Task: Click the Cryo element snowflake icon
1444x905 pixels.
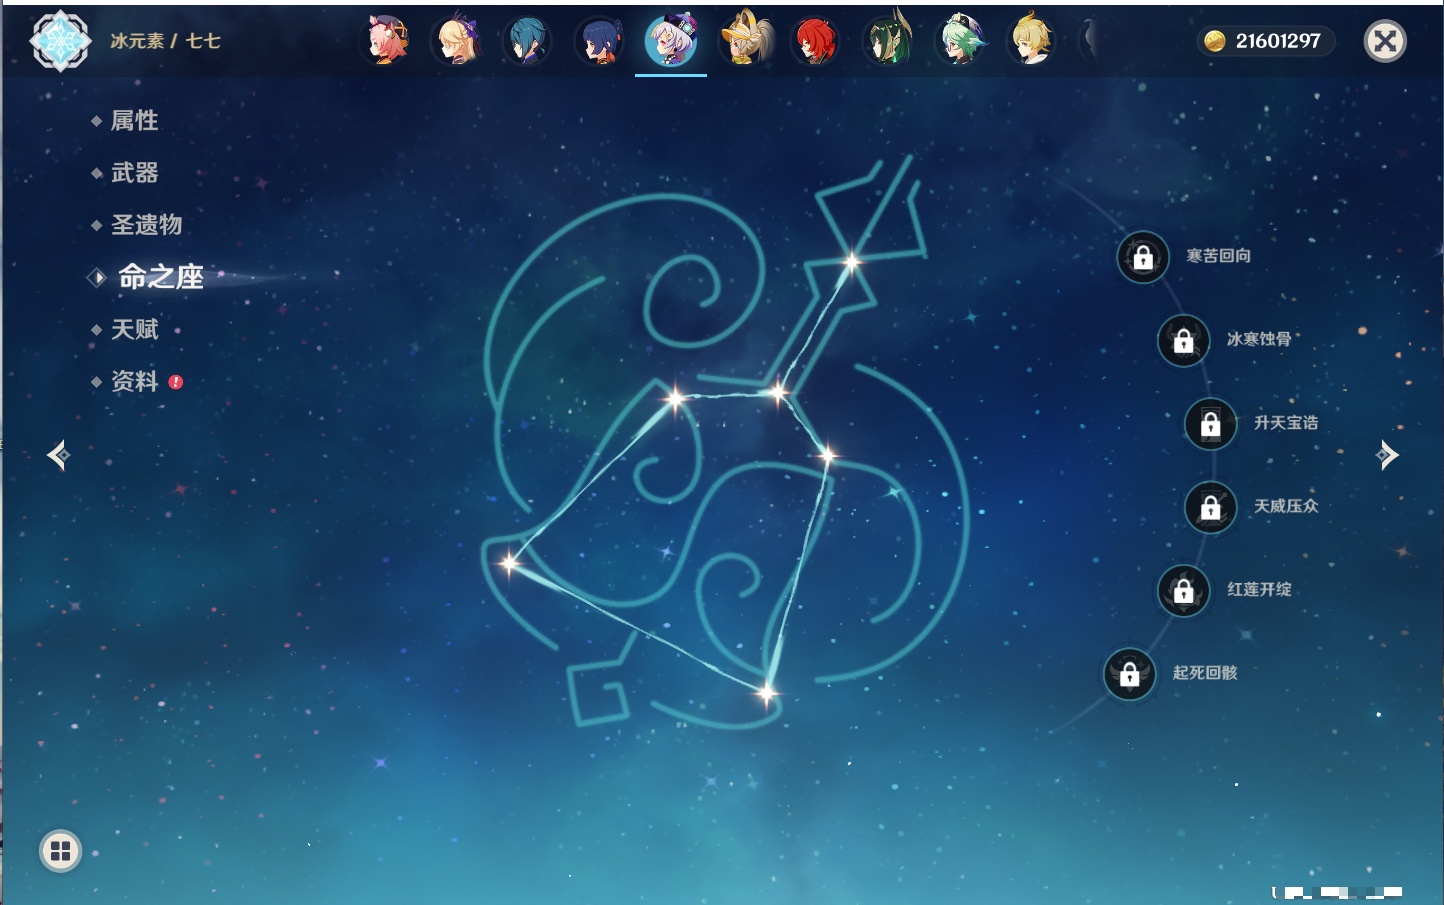Action: pyautogui.click(x=60, y=41)
